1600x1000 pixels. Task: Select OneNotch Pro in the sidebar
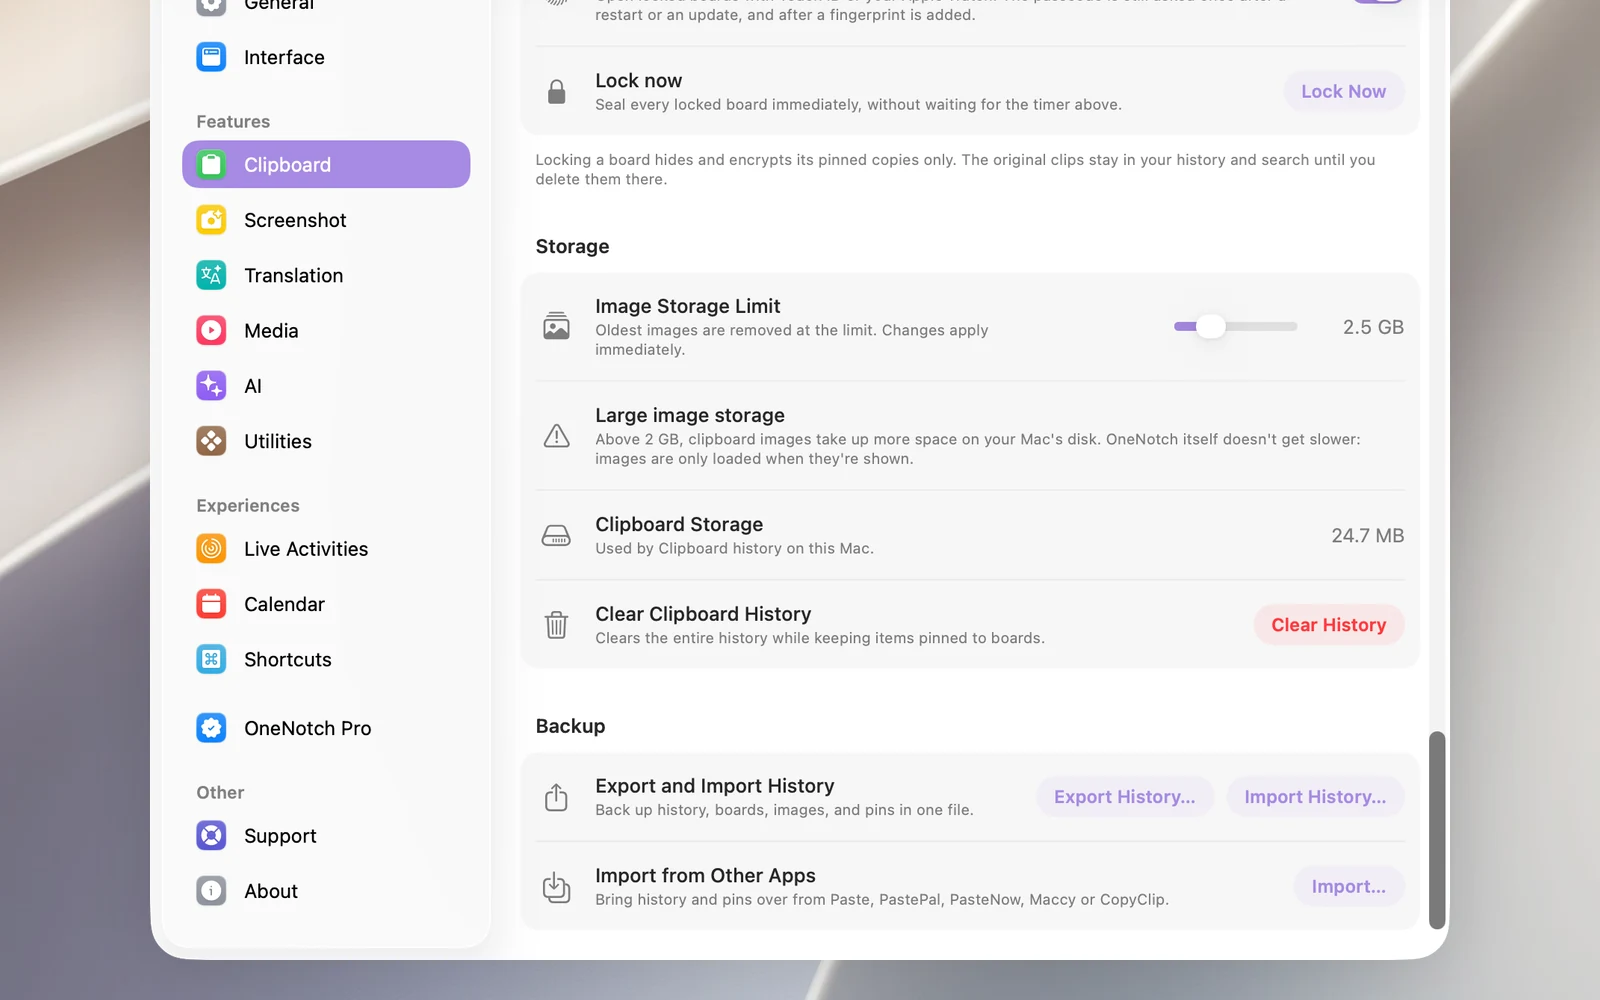coord(326,728)
